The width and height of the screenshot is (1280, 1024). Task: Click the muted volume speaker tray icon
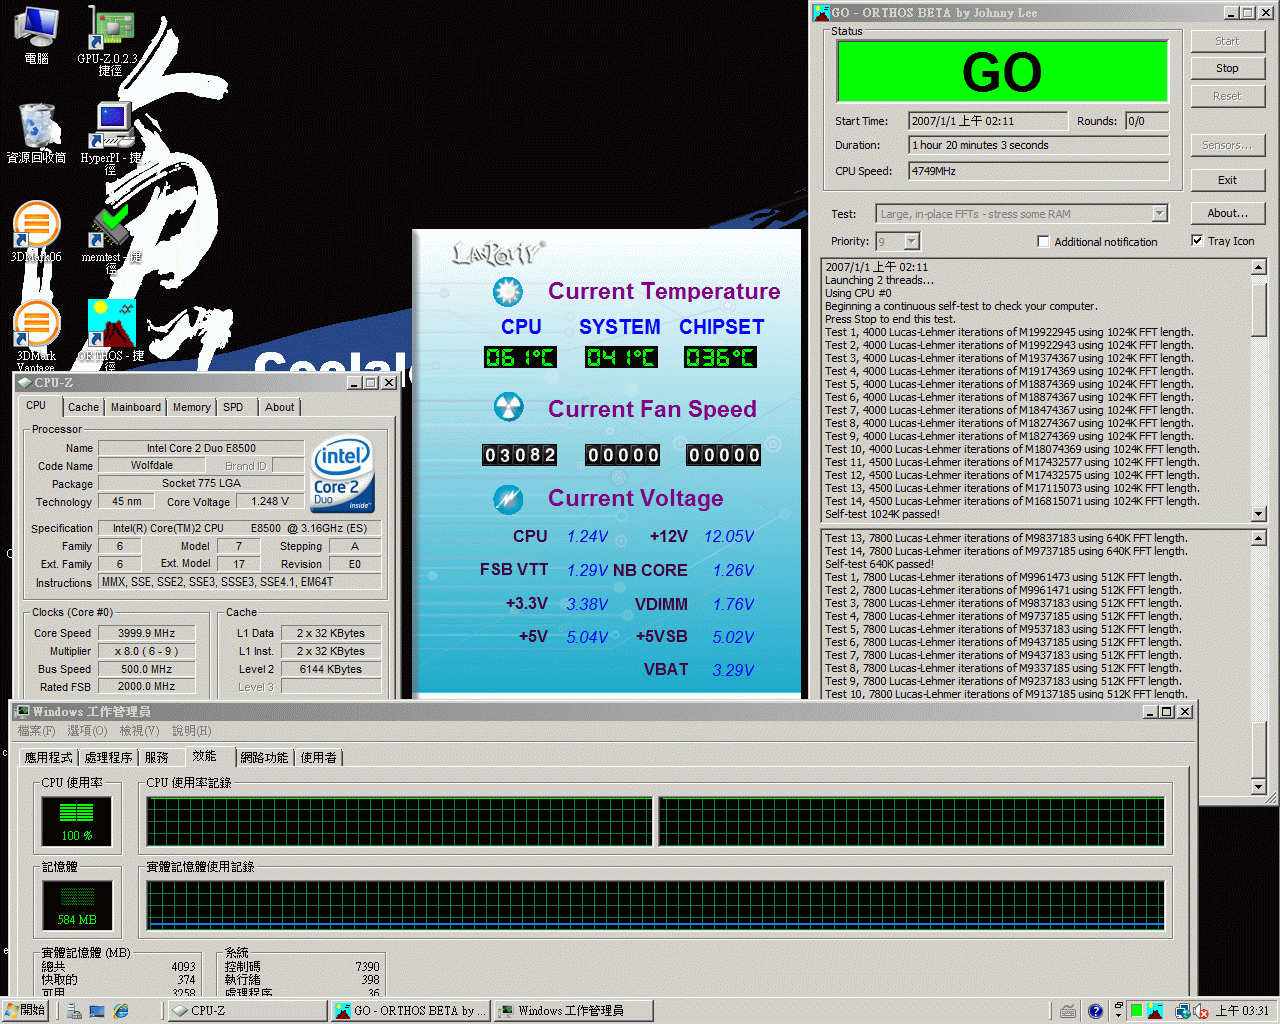coord(1201,1011)
